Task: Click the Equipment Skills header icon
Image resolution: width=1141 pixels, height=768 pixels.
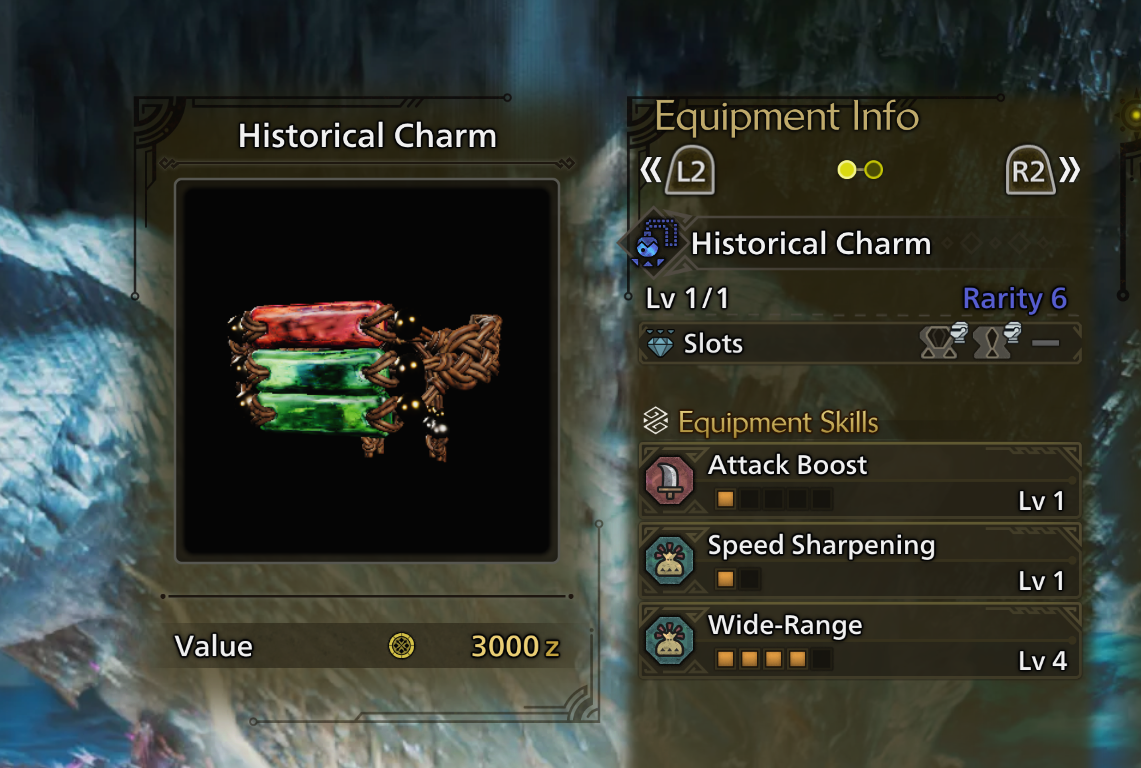Action: [x=656, y=421]
